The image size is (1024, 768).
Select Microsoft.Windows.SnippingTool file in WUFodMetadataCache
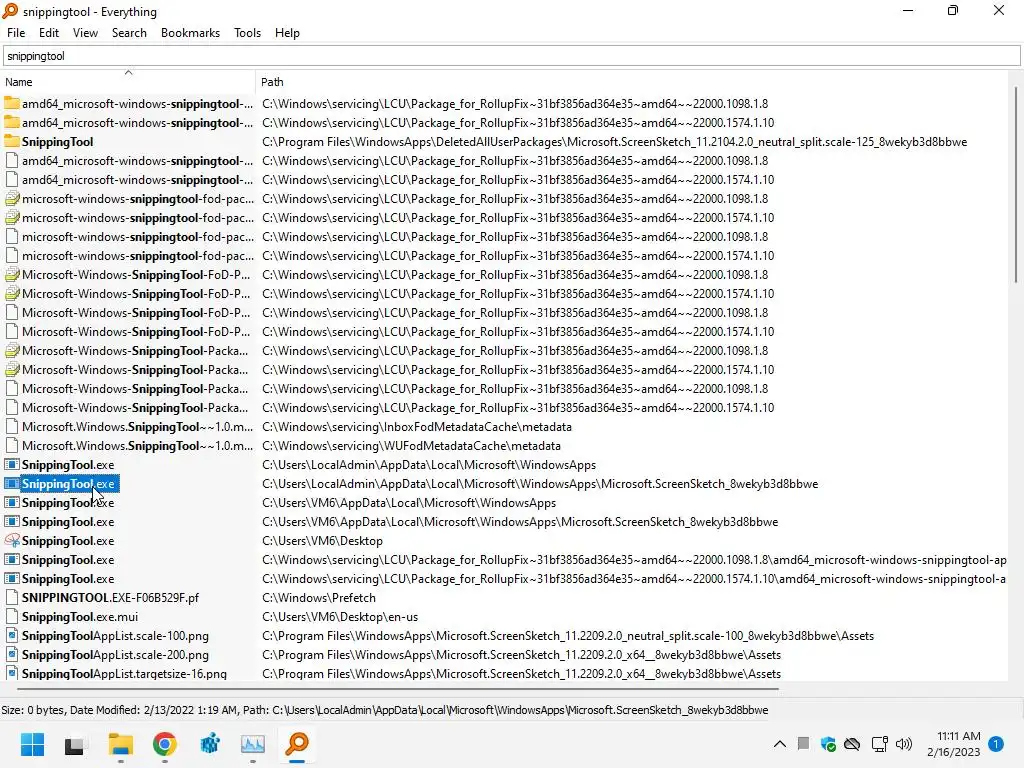point(137,446)
